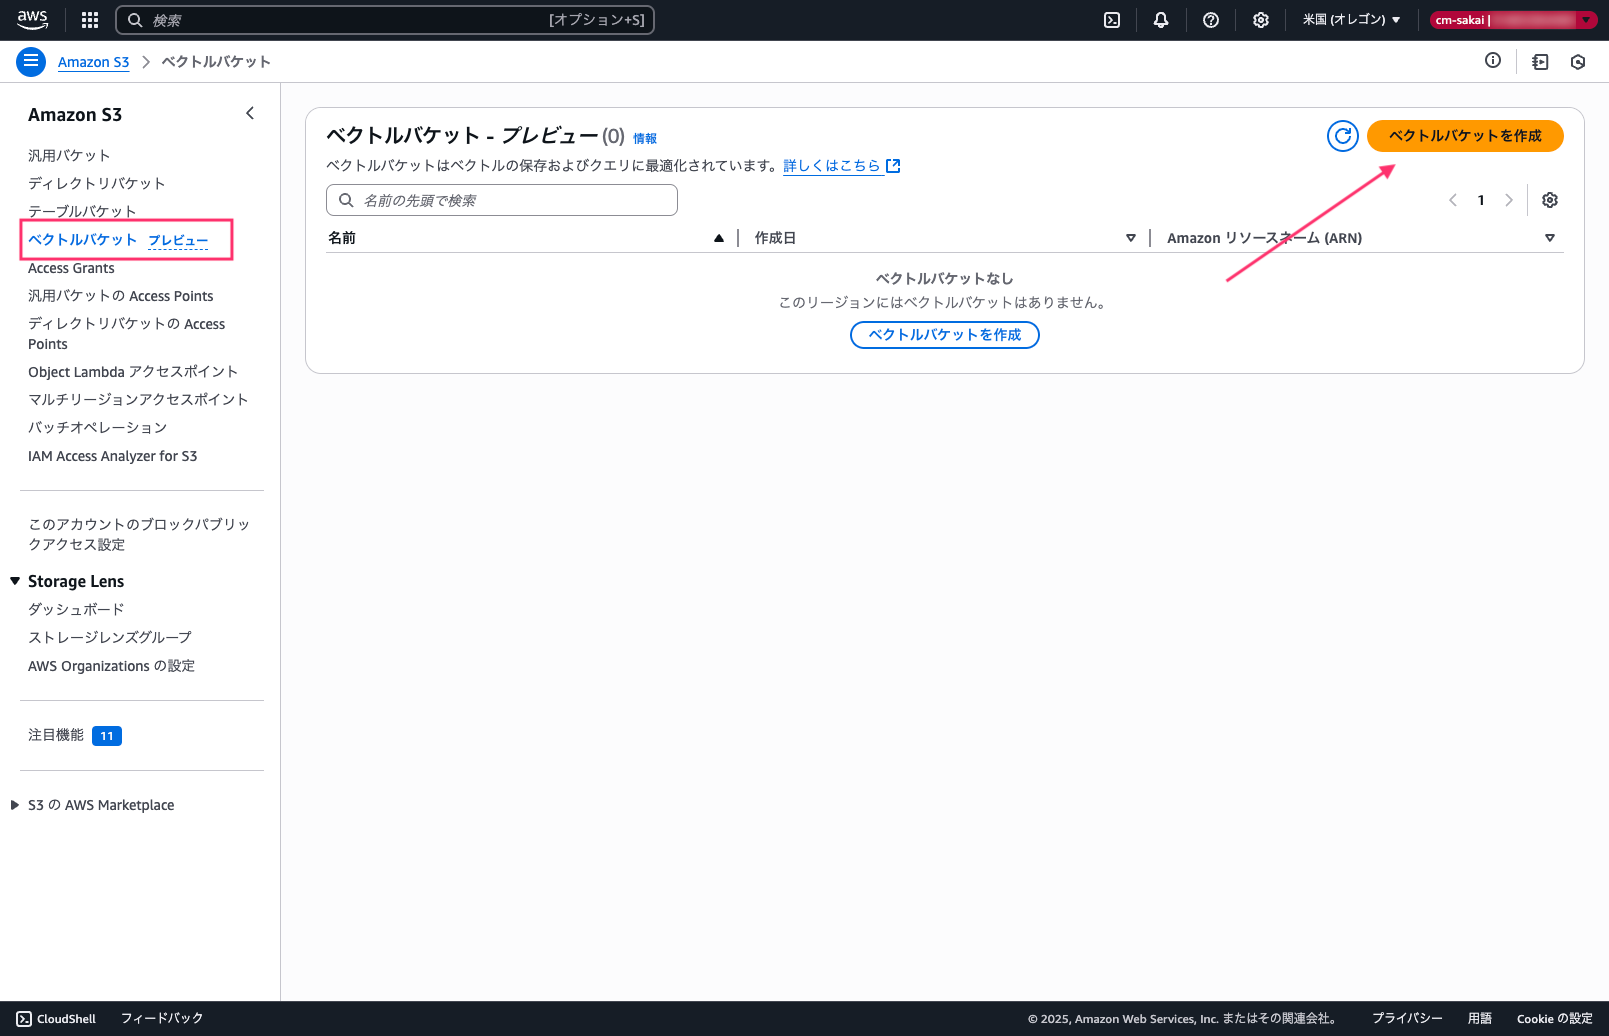Launch CloudShell from top bar icon
Viewport: 1609px width, 1036px height.
pyautogui.click(x=1112, y=20)
